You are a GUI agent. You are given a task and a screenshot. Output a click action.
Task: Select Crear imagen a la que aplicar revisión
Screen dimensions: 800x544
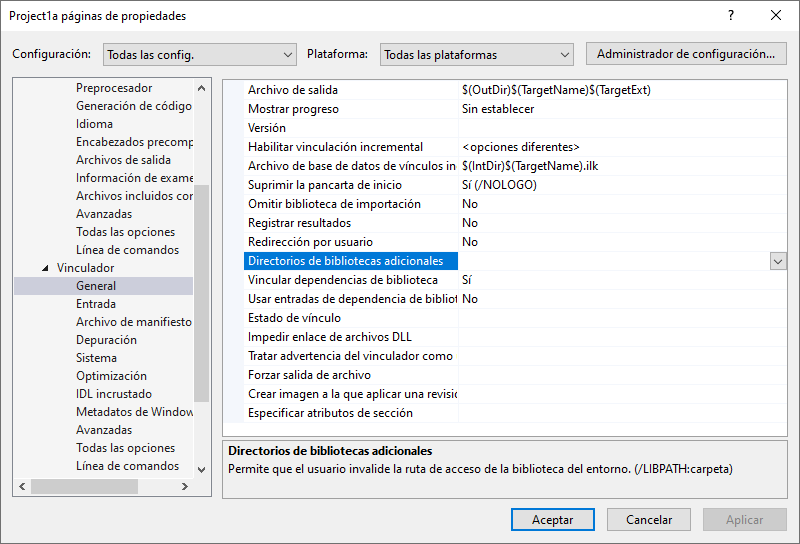click(x=351, y=394)
